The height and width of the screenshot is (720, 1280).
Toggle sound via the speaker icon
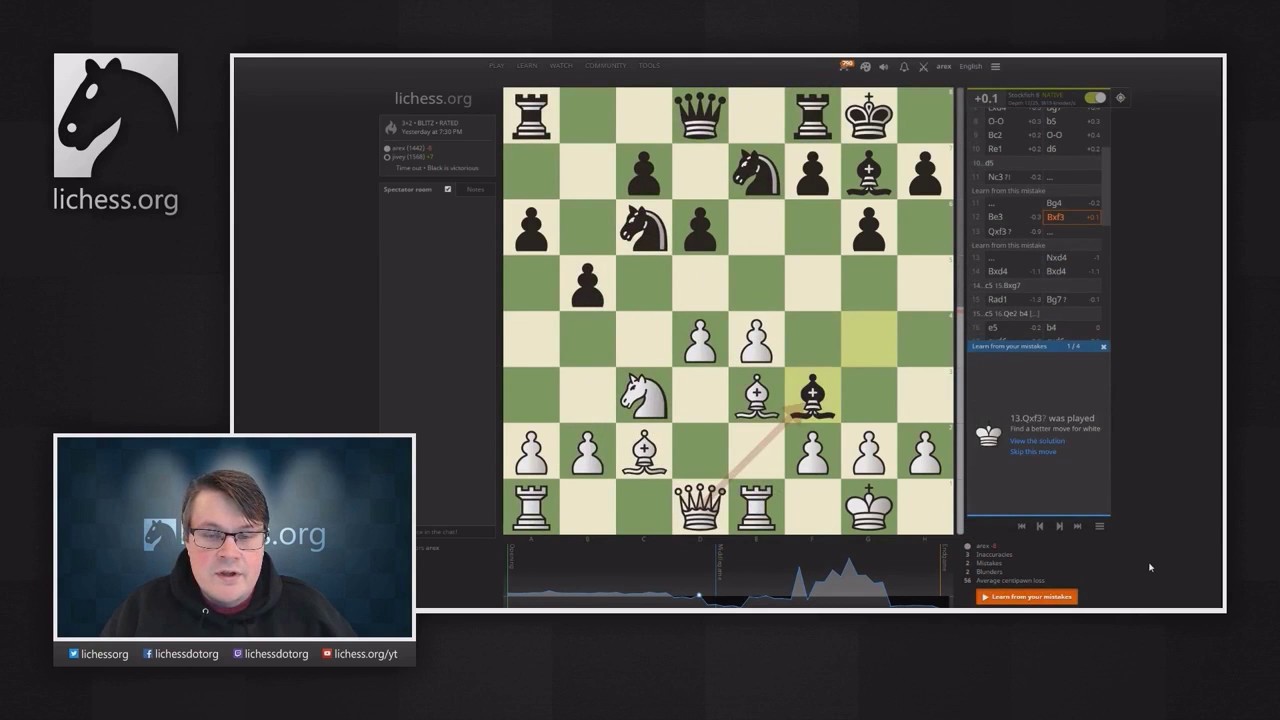(x=884, y=67)
